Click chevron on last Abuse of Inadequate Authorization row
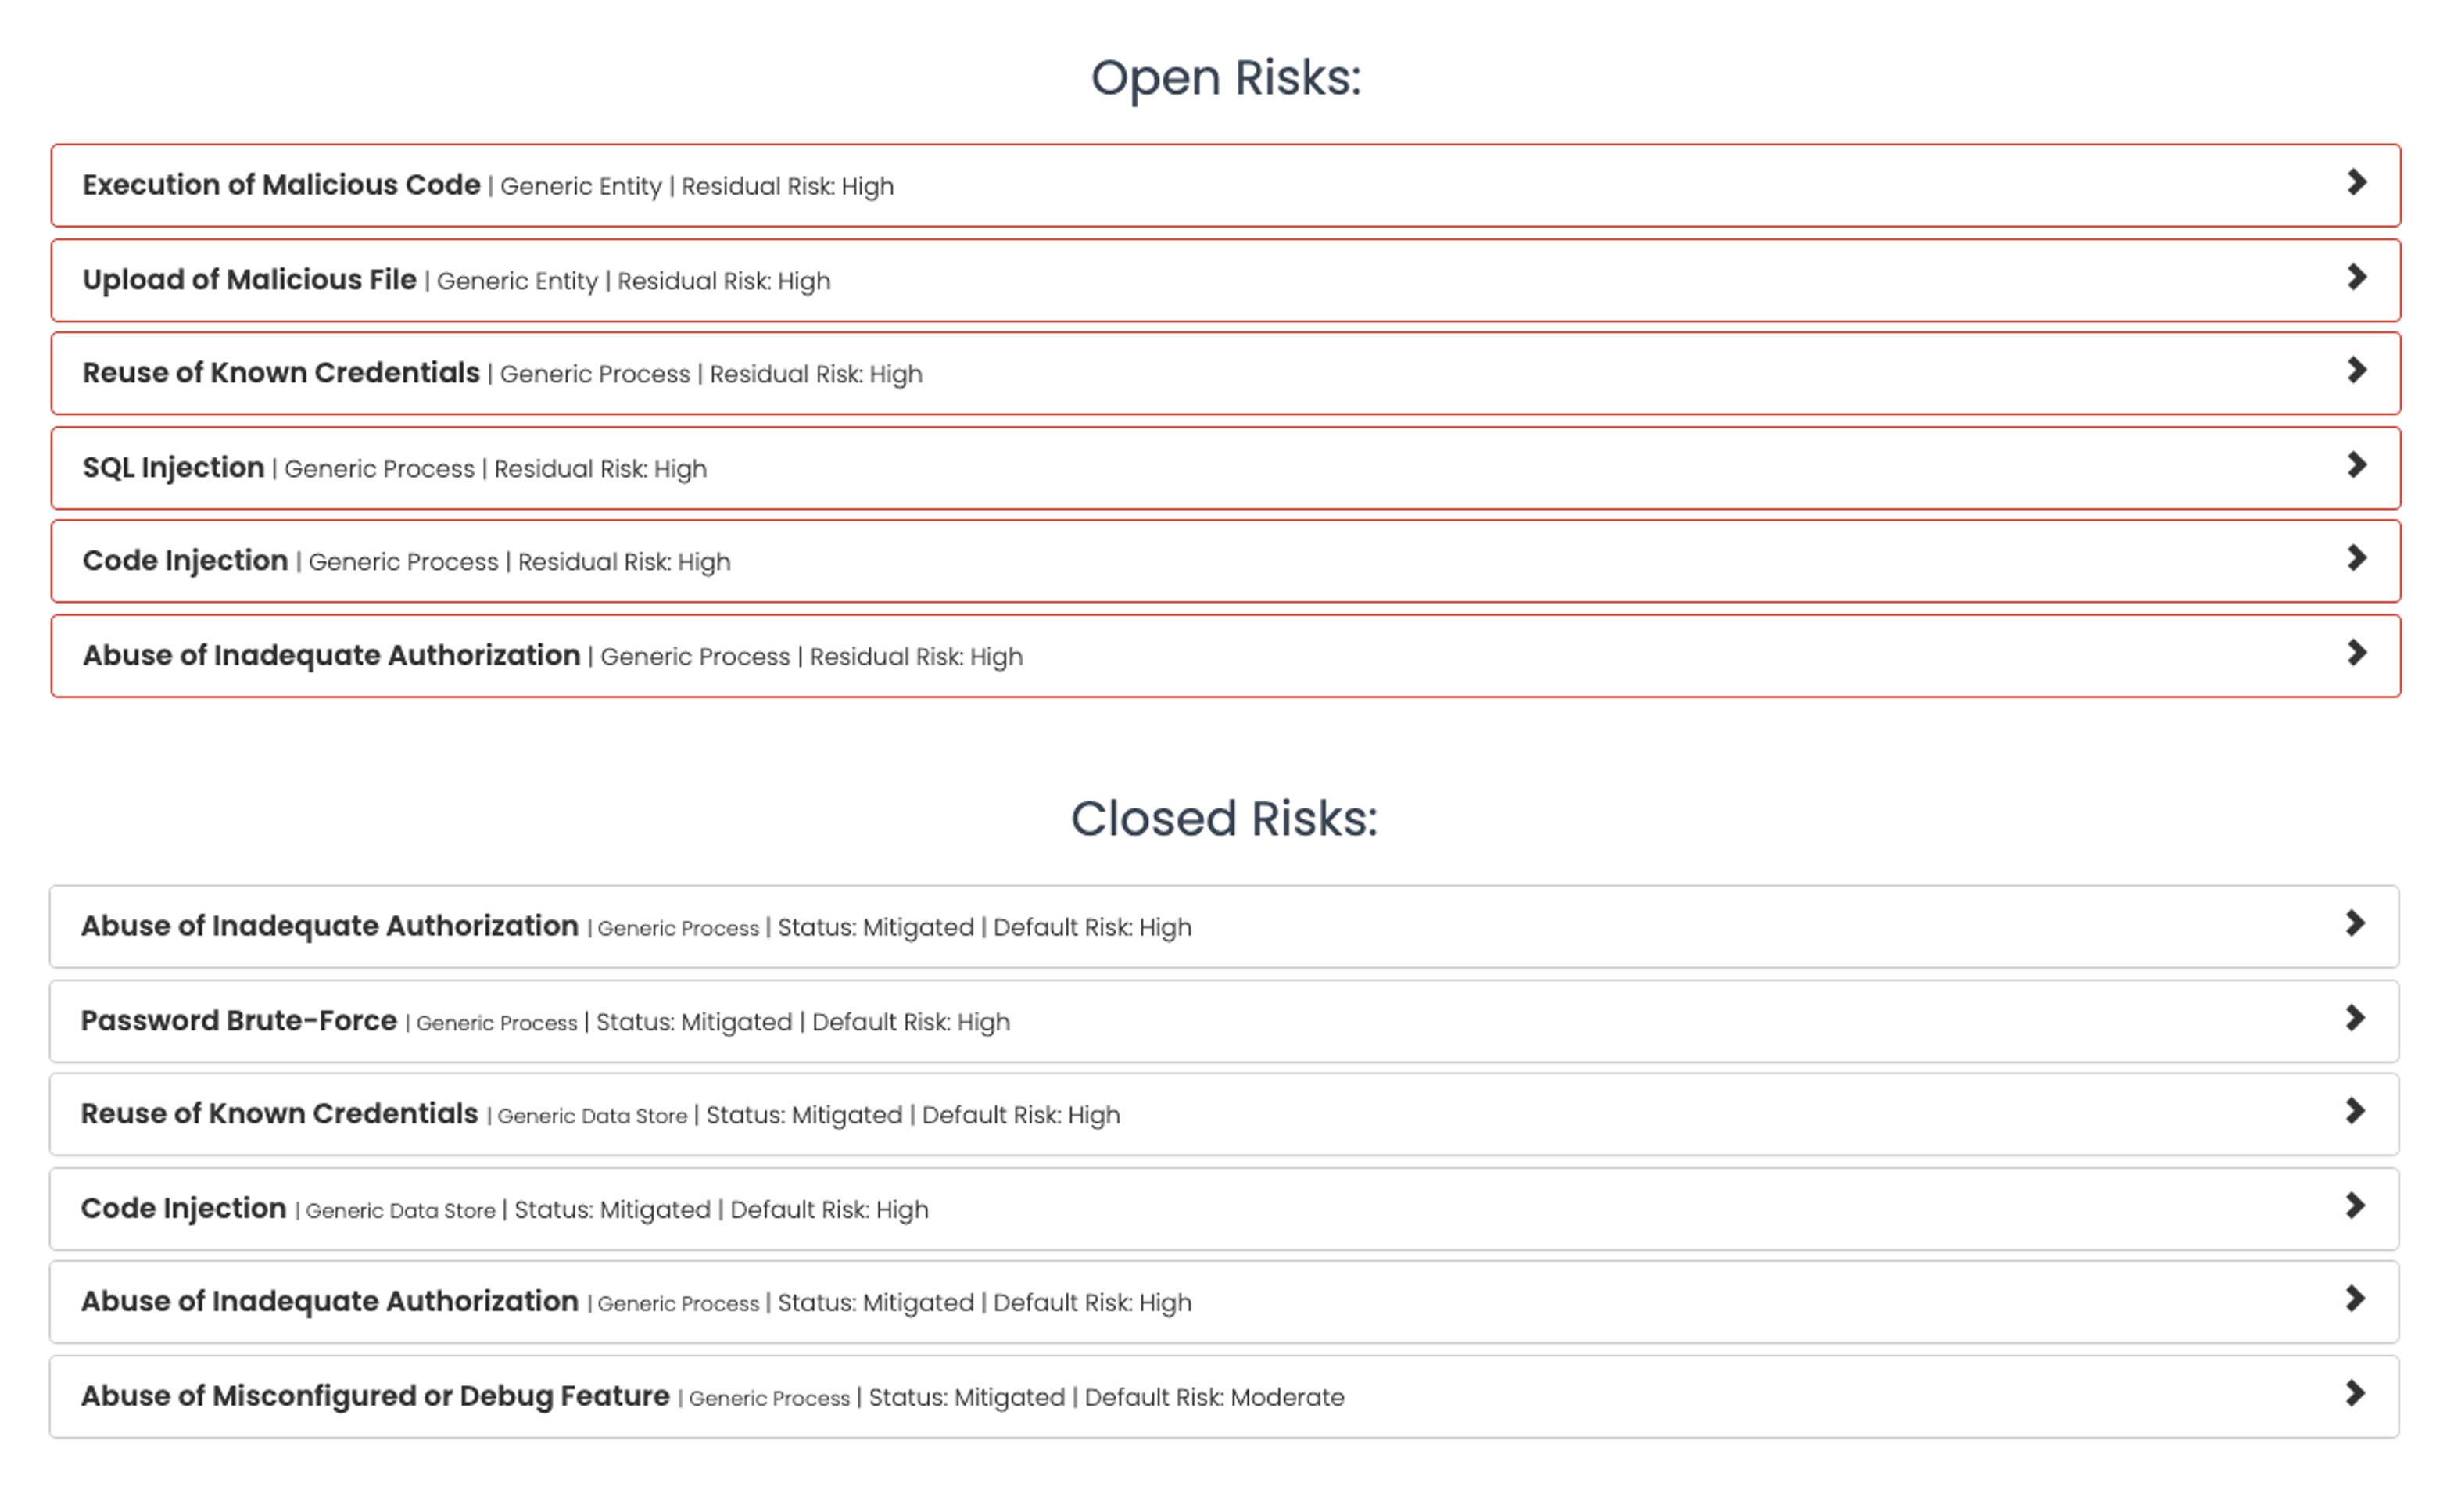The height and width of the screenshot is (1512, 2447). point(2354,1300)
